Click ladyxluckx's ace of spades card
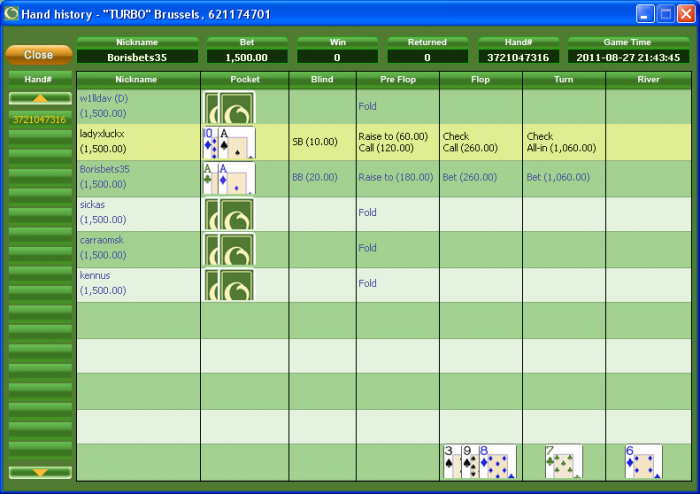This screenshot has width=700, height=494. point(237,143)
